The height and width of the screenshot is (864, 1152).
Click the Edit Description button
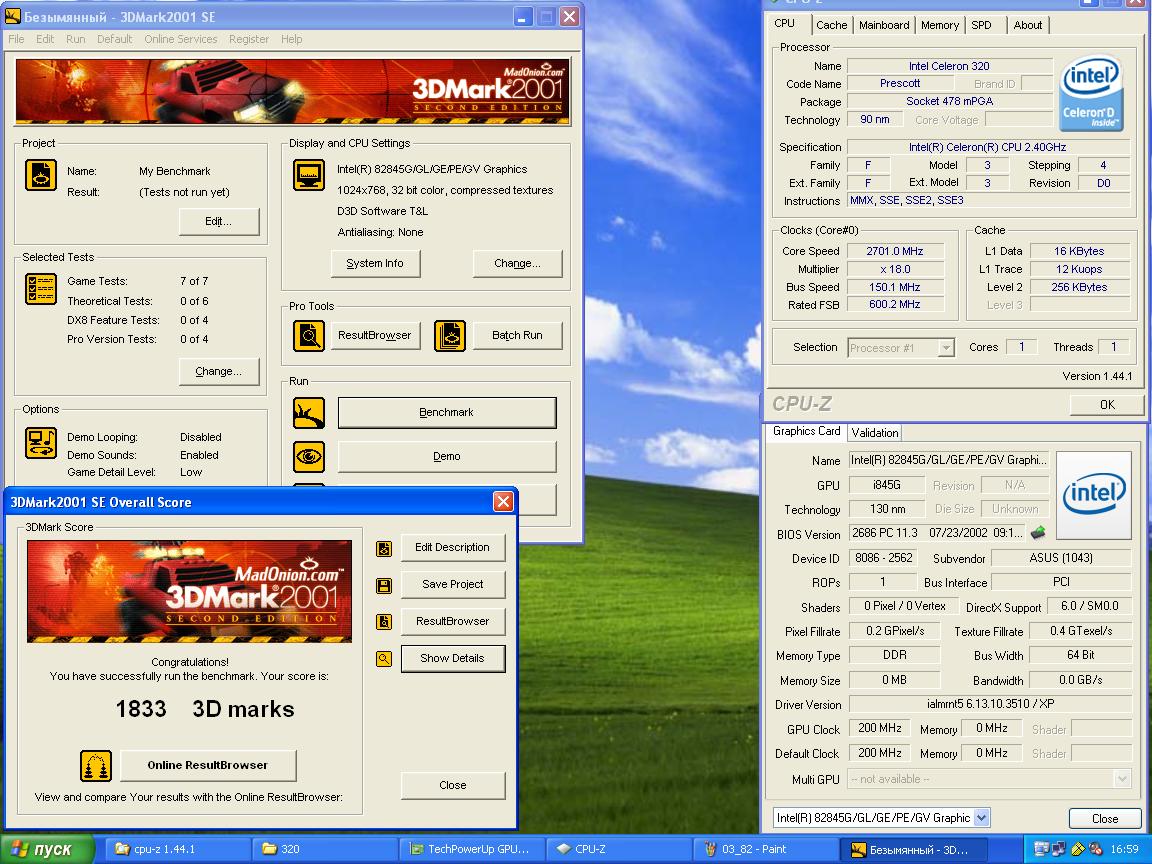click(453, 547)
